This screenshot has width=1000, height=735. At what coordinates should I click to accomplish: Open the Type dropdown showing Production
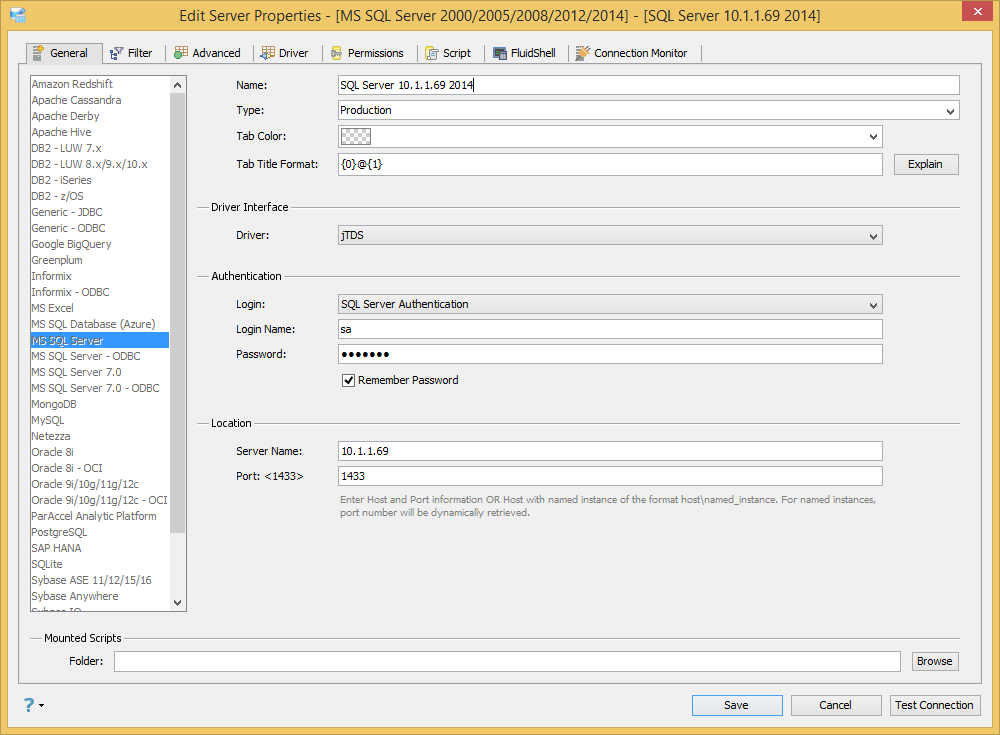pyautogui.click(x=649, y=110)
